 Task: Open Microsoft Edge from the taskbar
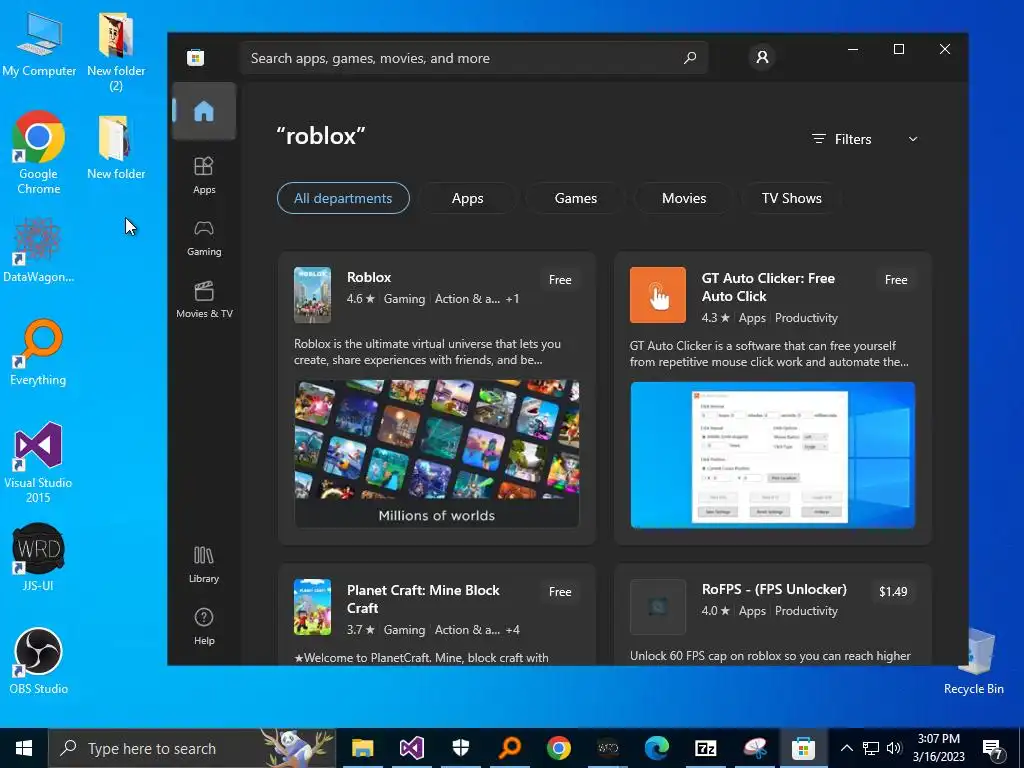point(656,748)
